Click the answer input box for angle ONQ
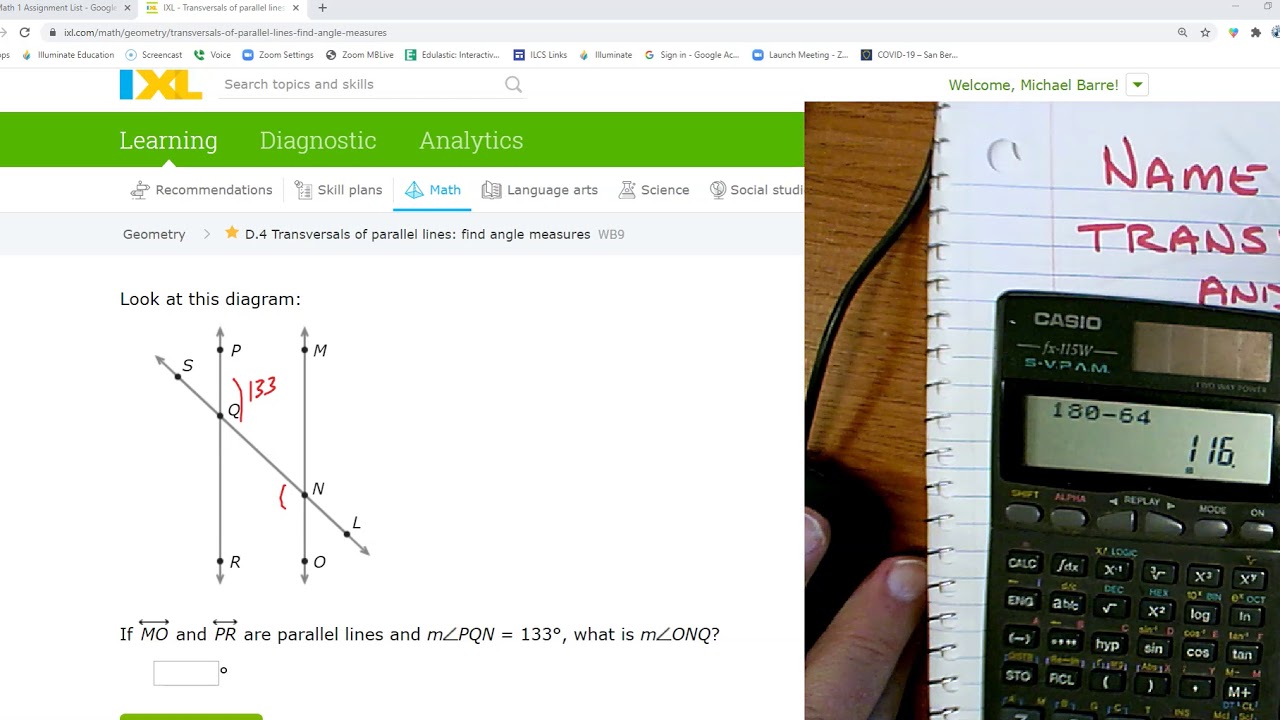 [x=186, y=673]
